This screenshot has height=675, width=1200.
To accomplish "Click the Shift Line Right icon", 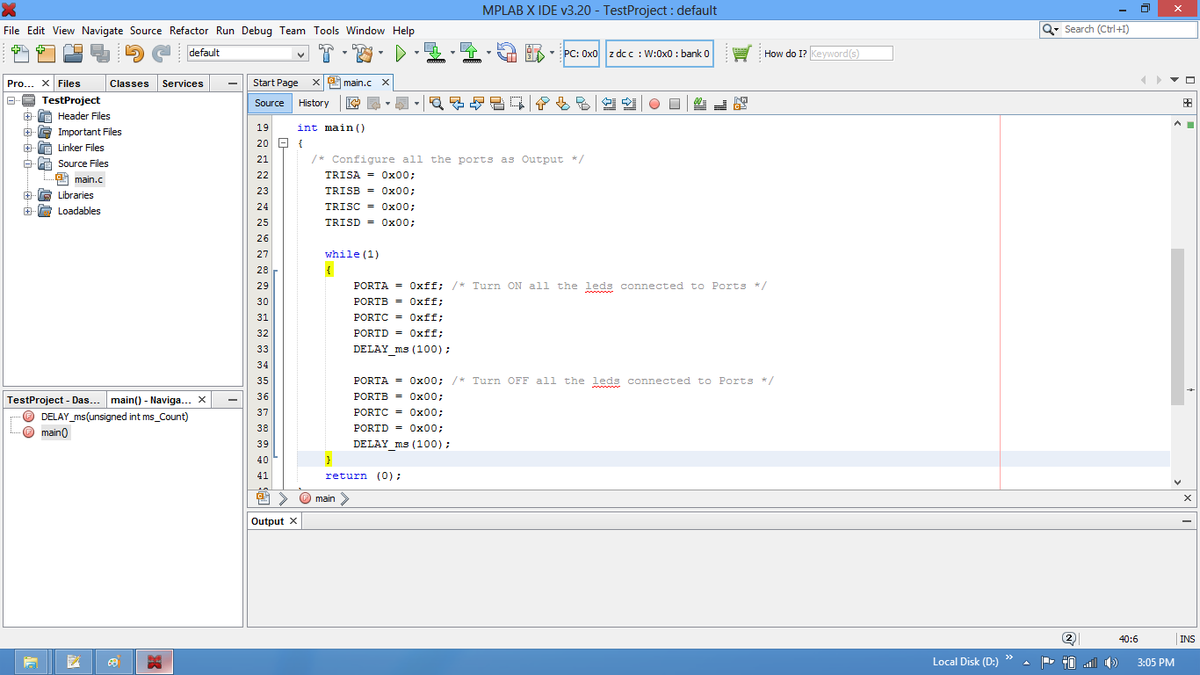I will click(628, 103).
